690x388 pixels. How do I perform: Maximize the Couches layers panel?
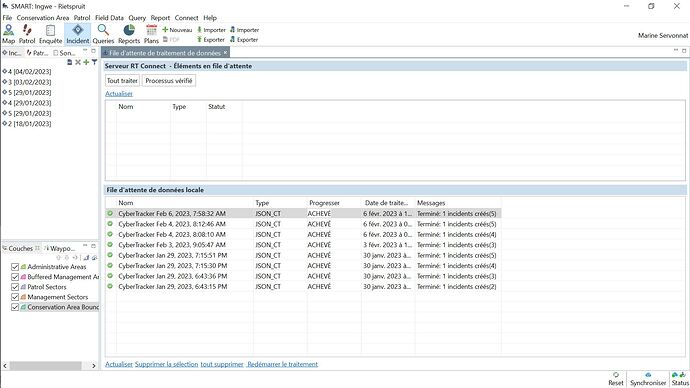(93, 246)
